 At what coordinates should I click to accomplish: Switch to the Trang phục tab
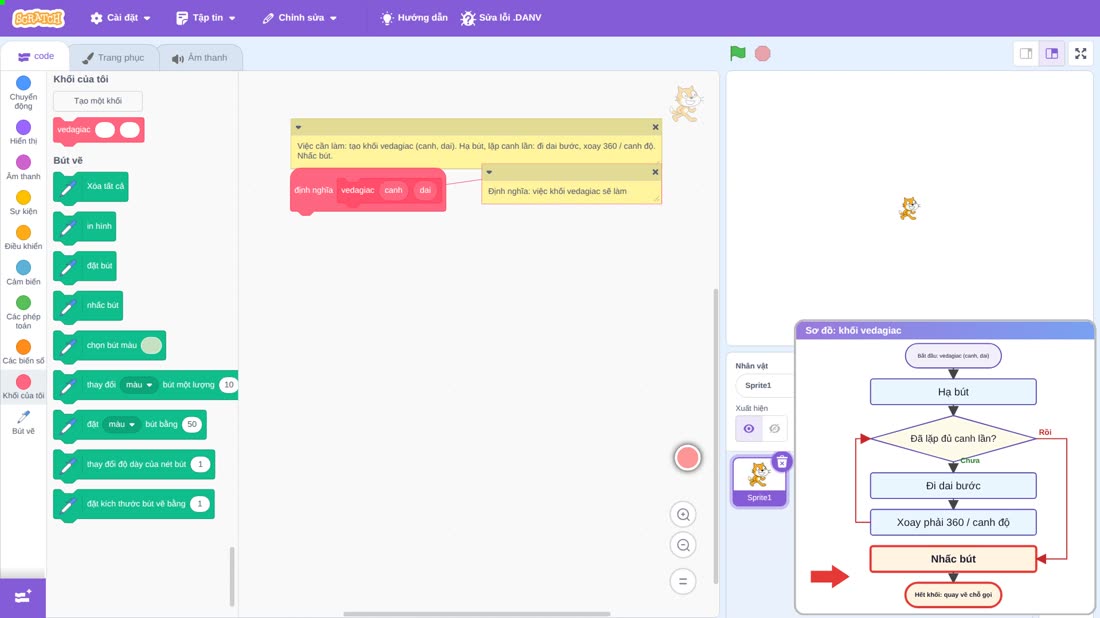(113, 58)
